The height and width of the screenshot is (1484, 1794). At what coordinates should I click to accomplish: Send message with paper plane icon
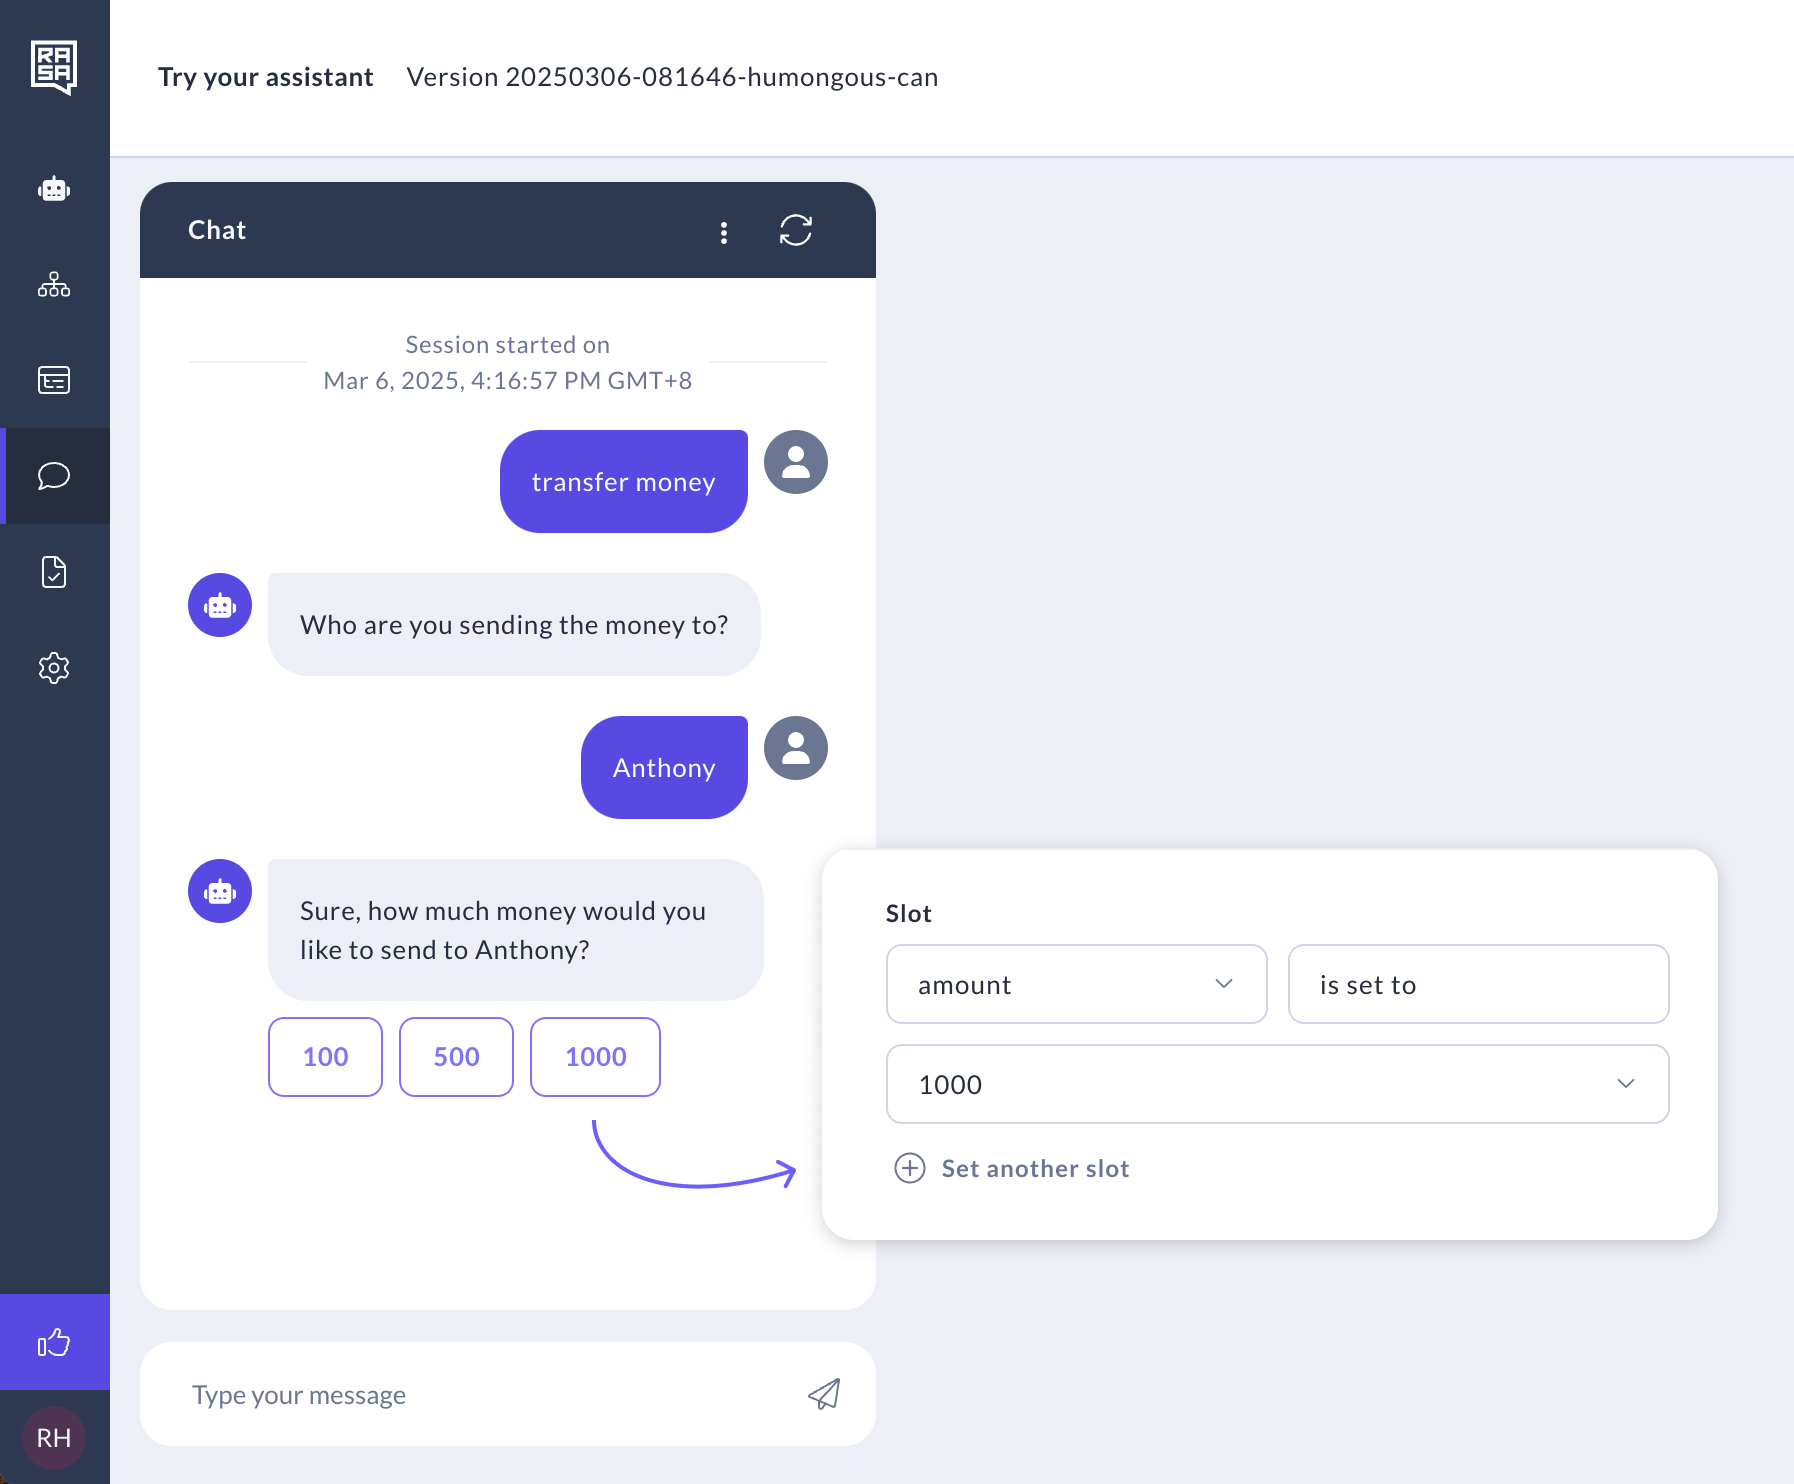(x=824, y=1394)
